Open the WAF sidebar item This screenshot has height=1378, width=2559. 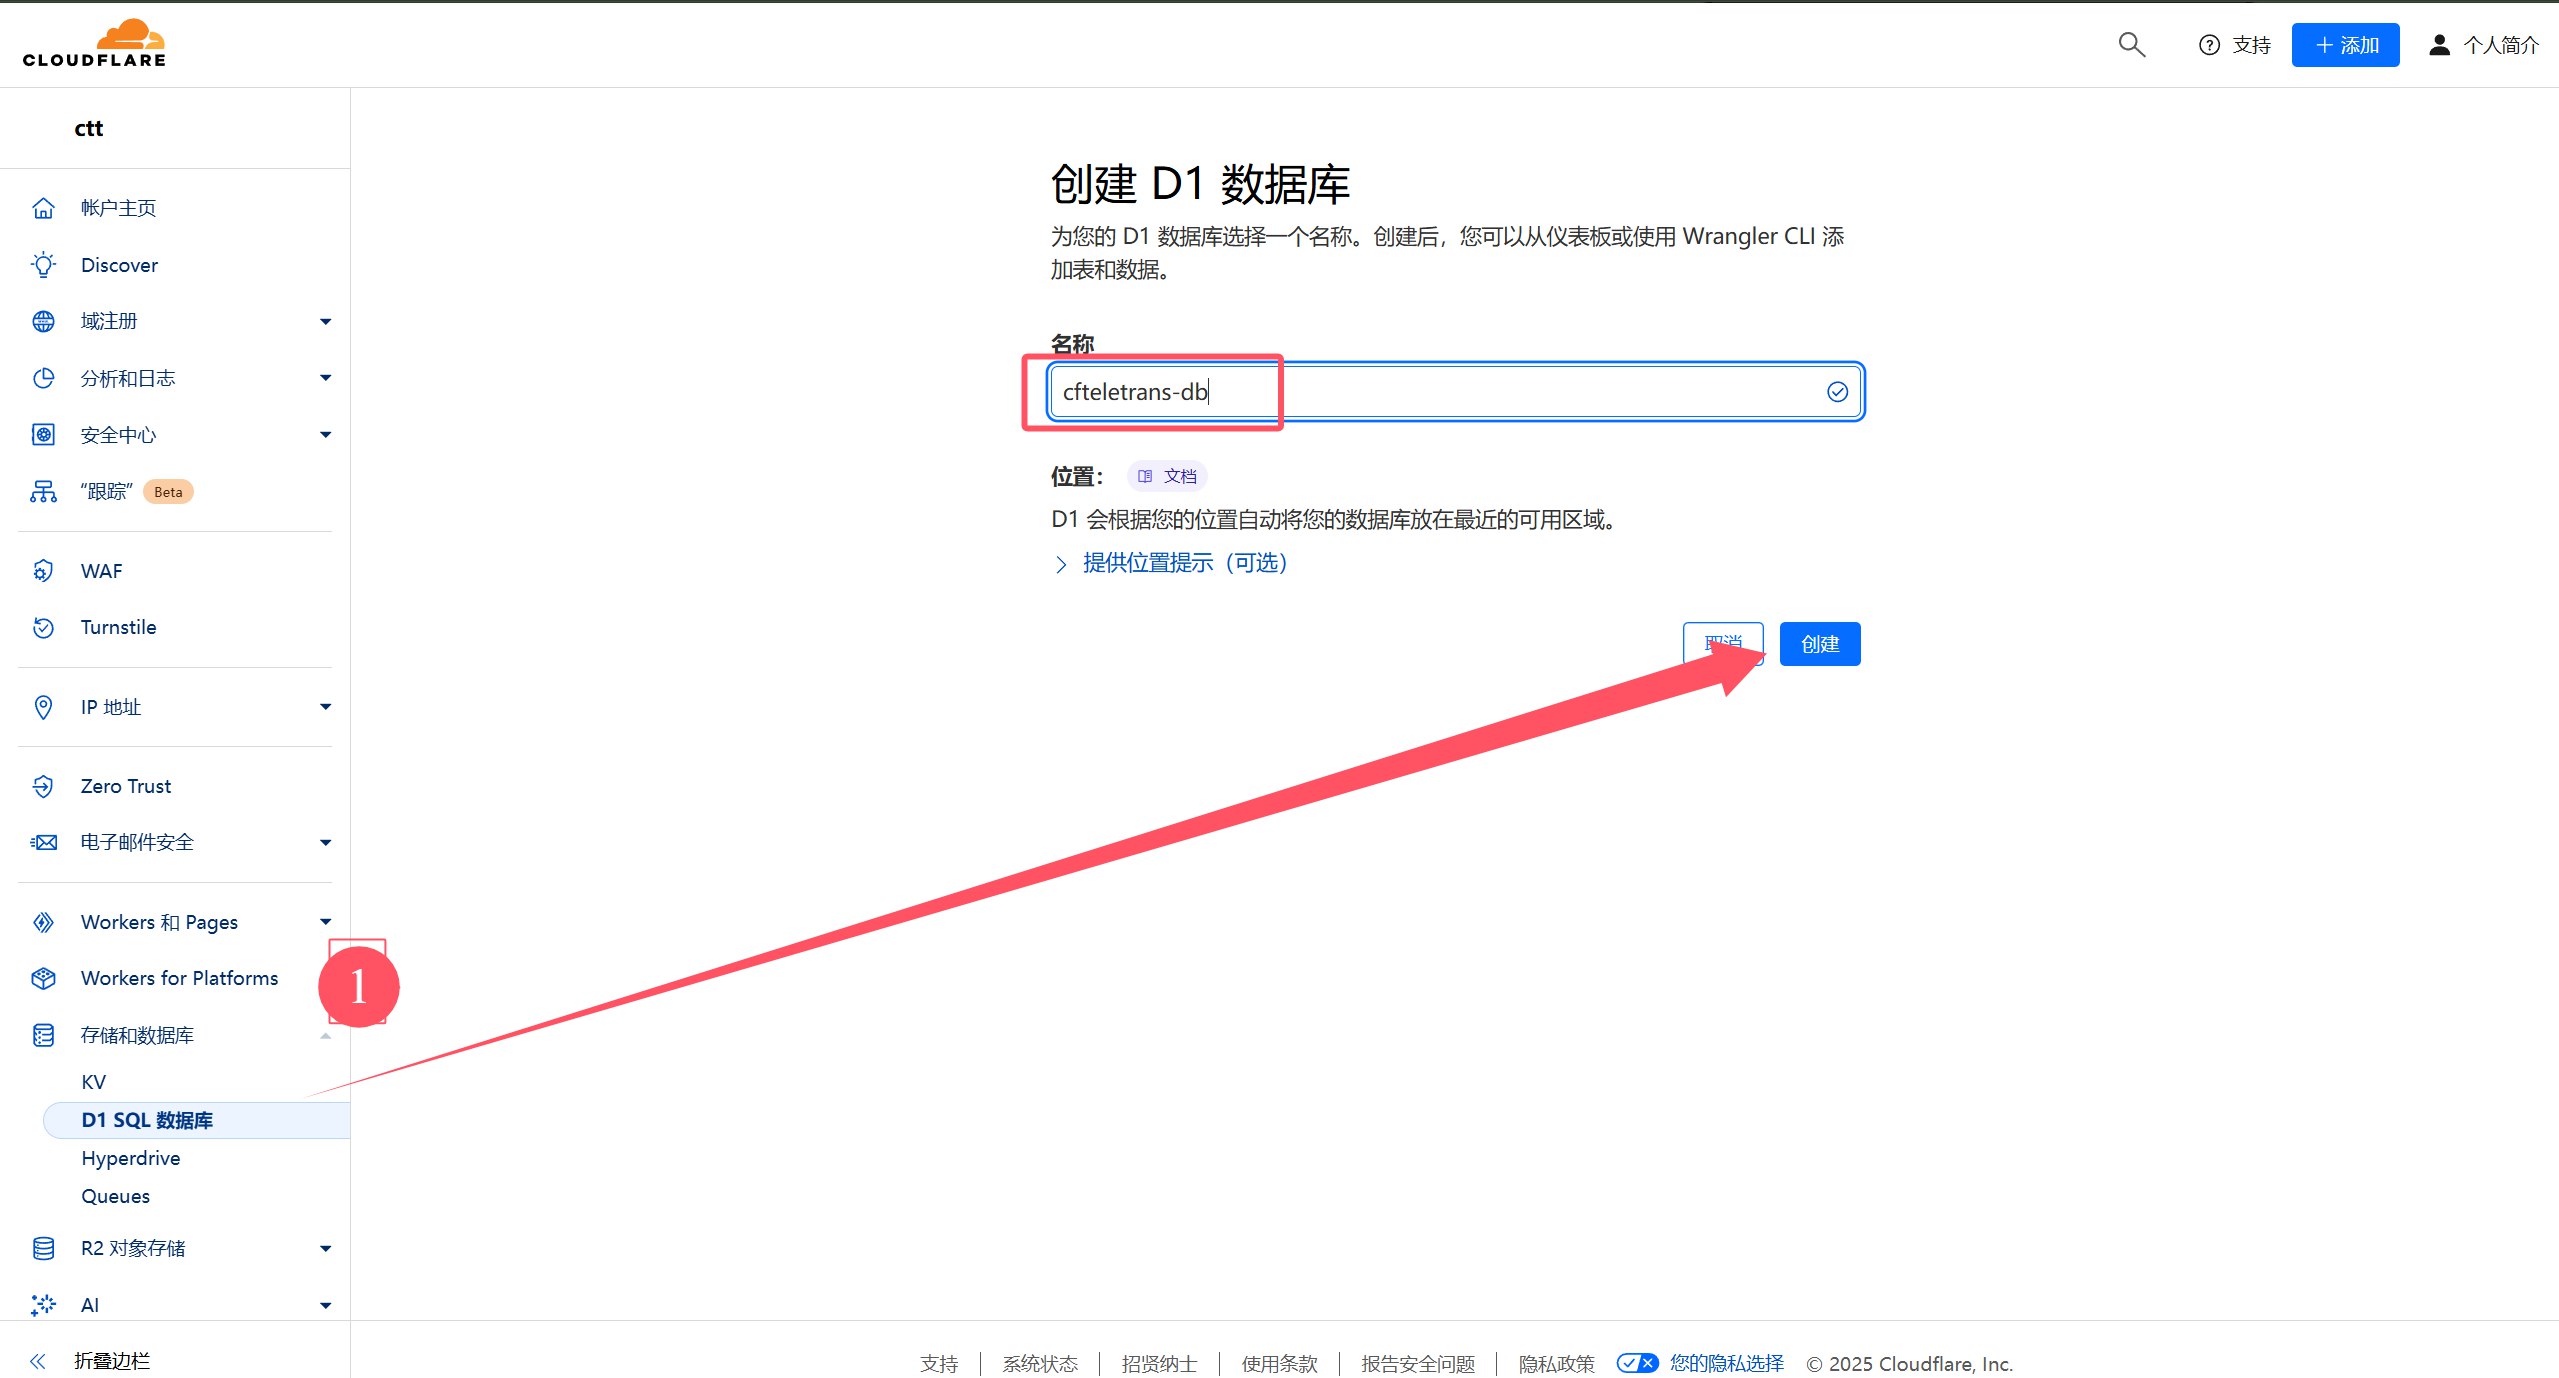tap(102, 571)
